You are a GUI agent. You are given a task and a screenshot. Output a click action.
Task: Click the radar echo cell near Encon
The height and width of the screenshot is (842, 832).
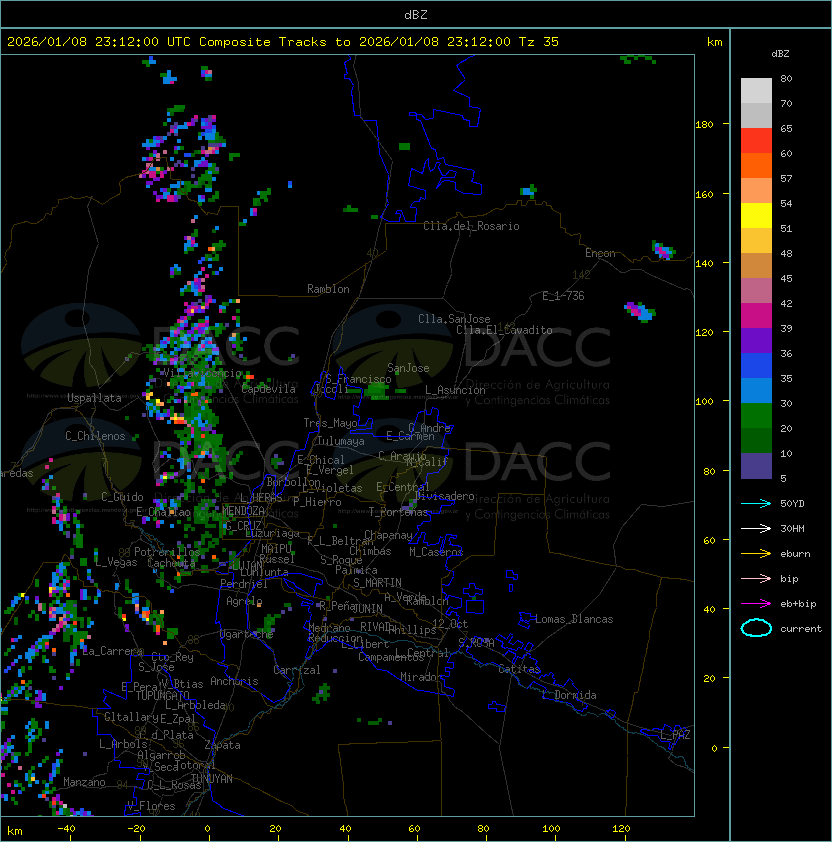click(x=664, y=250)
